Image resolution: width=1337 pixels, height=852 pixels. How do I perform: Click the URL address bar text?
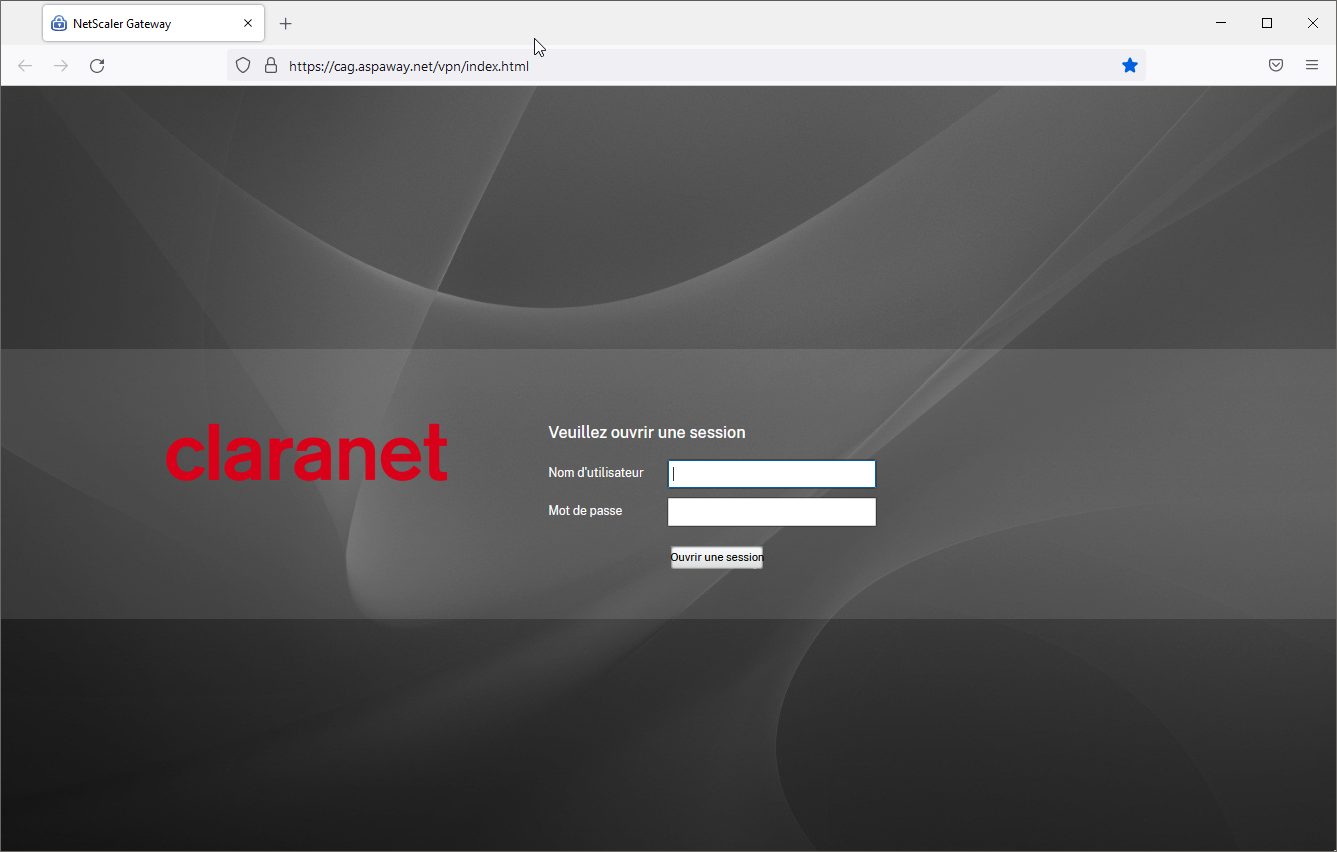click(x=408, y=67)
